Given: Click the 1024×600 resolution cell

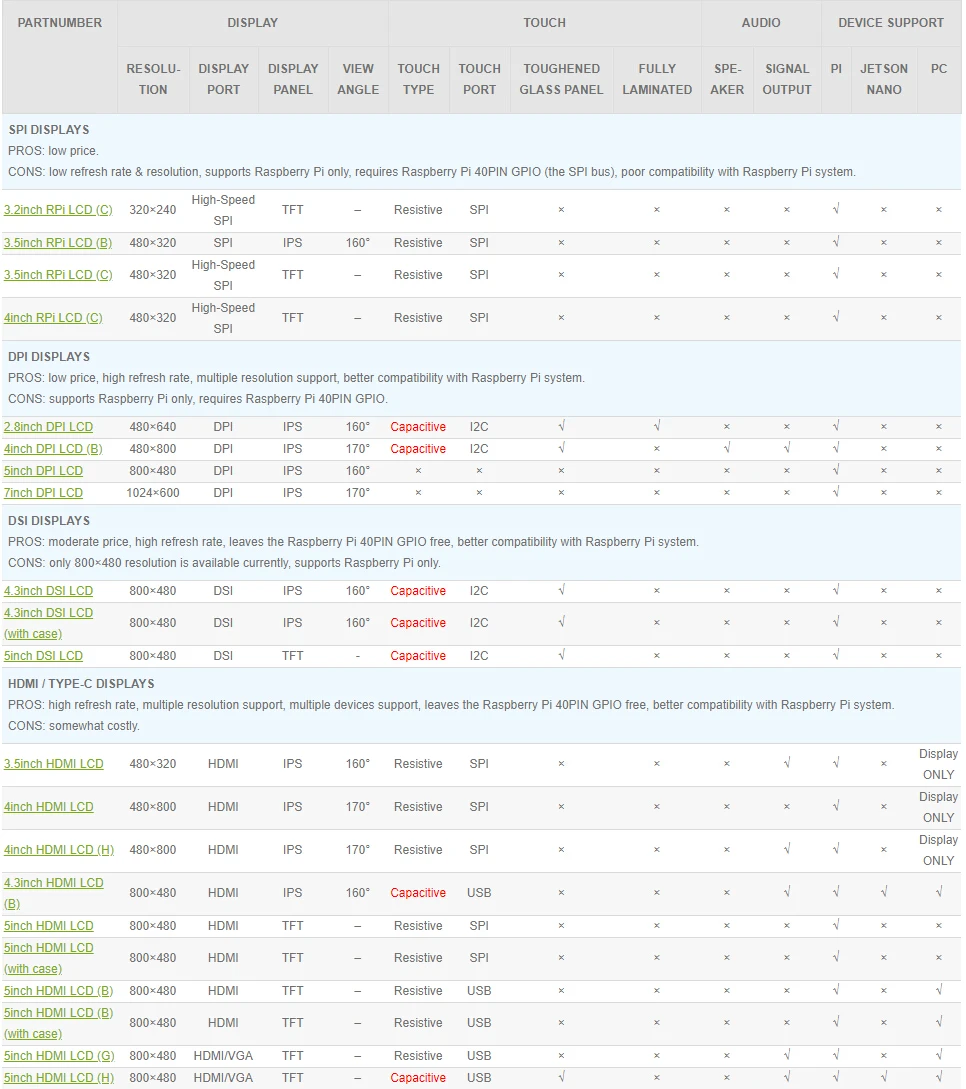Looking at the screenshot, I should coord(153,493).
